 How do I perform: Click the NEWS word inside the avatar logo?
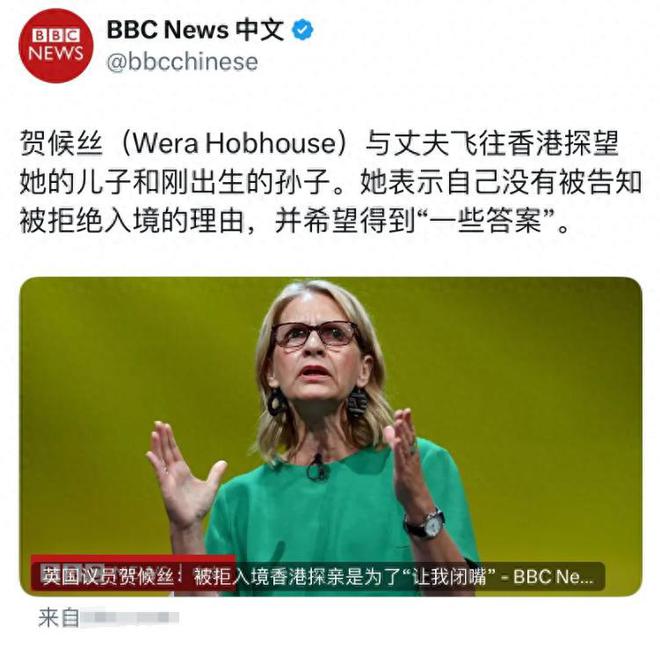(x=56, y=54)
